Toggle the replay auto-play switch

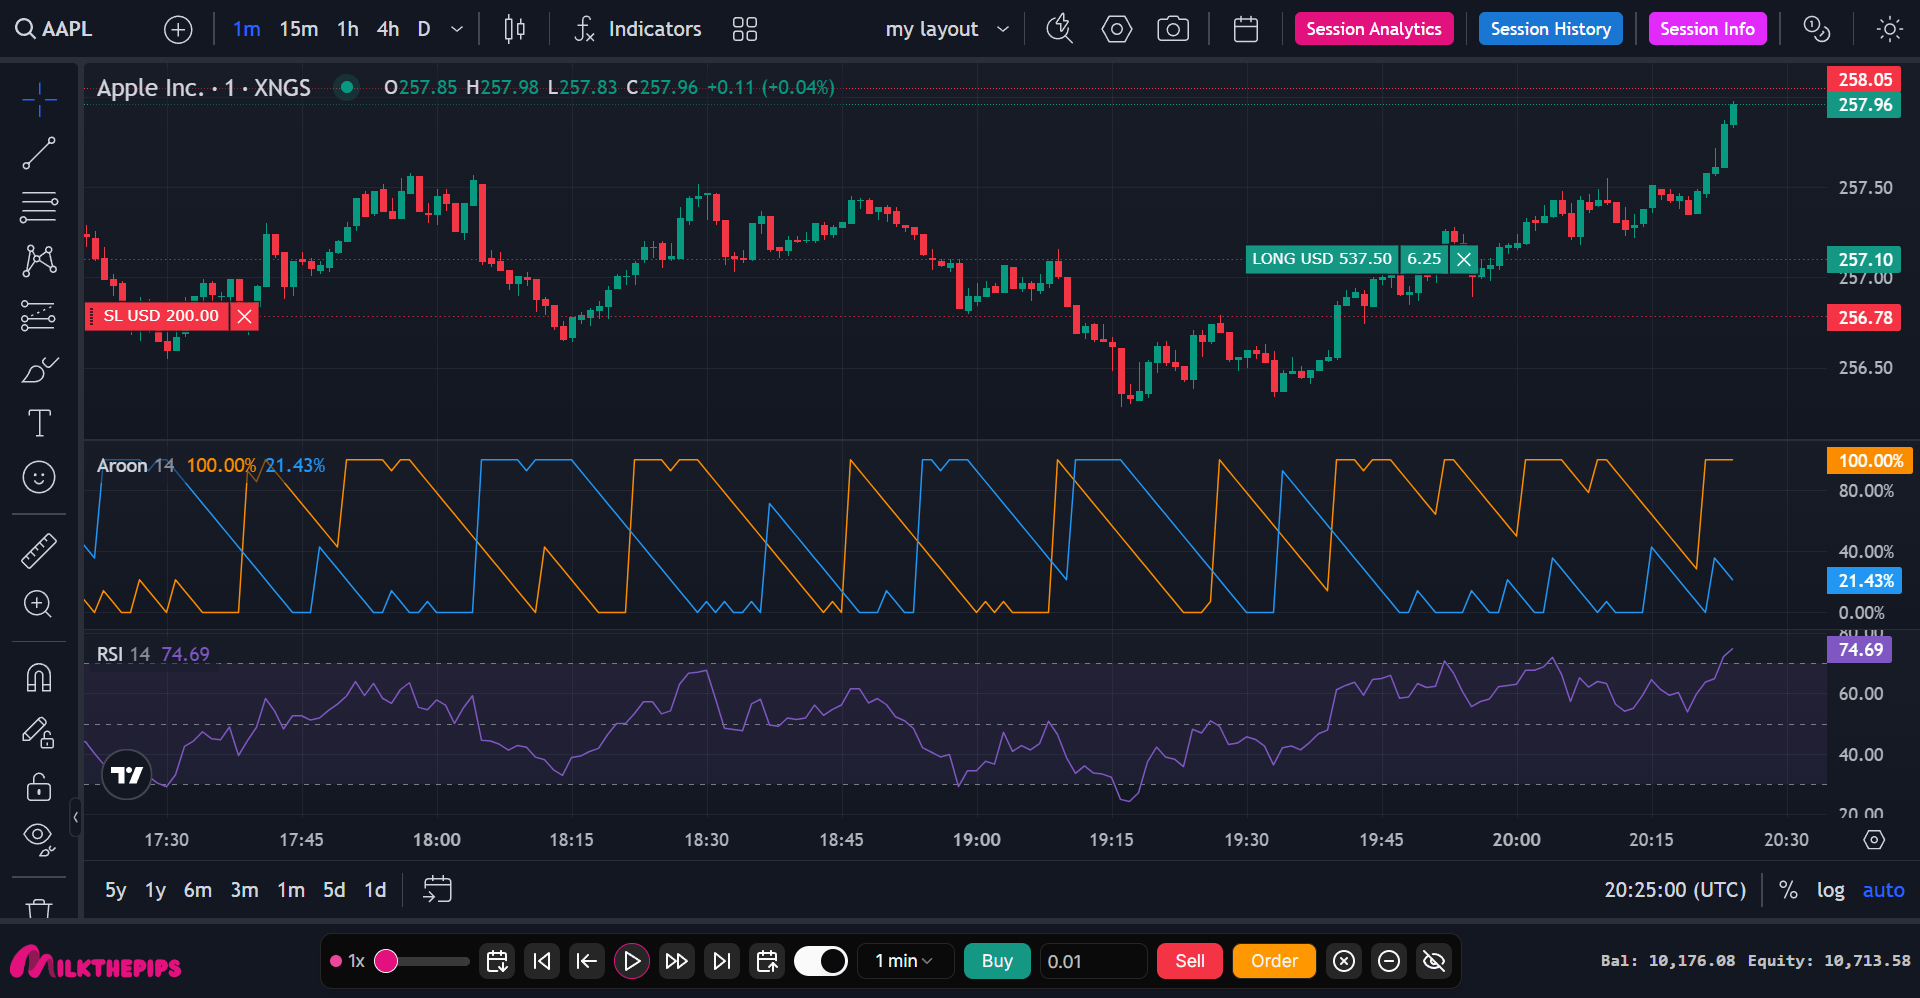(820, 960)
